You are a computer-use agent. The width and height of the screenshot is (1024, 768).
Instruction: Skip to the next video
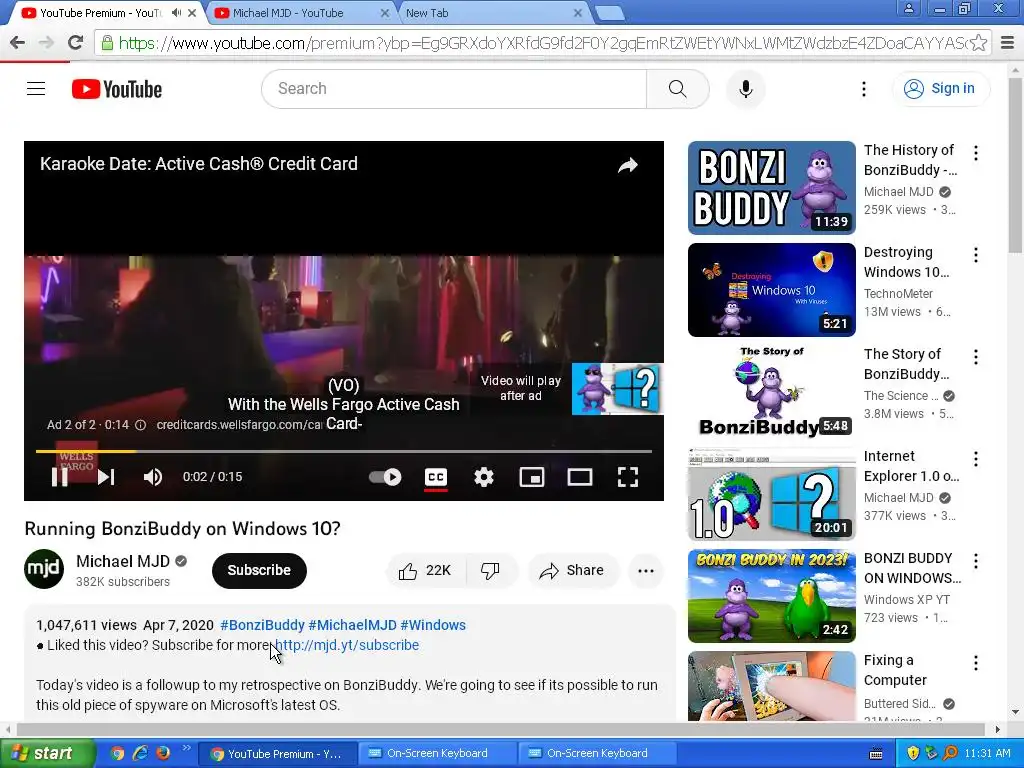pyautogui.click(x=106, y=477)
